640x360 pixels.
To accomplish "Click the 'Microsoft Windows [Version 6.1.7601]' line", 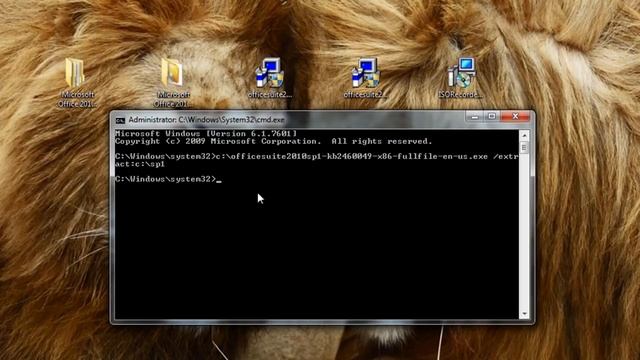I will [206, 133].
